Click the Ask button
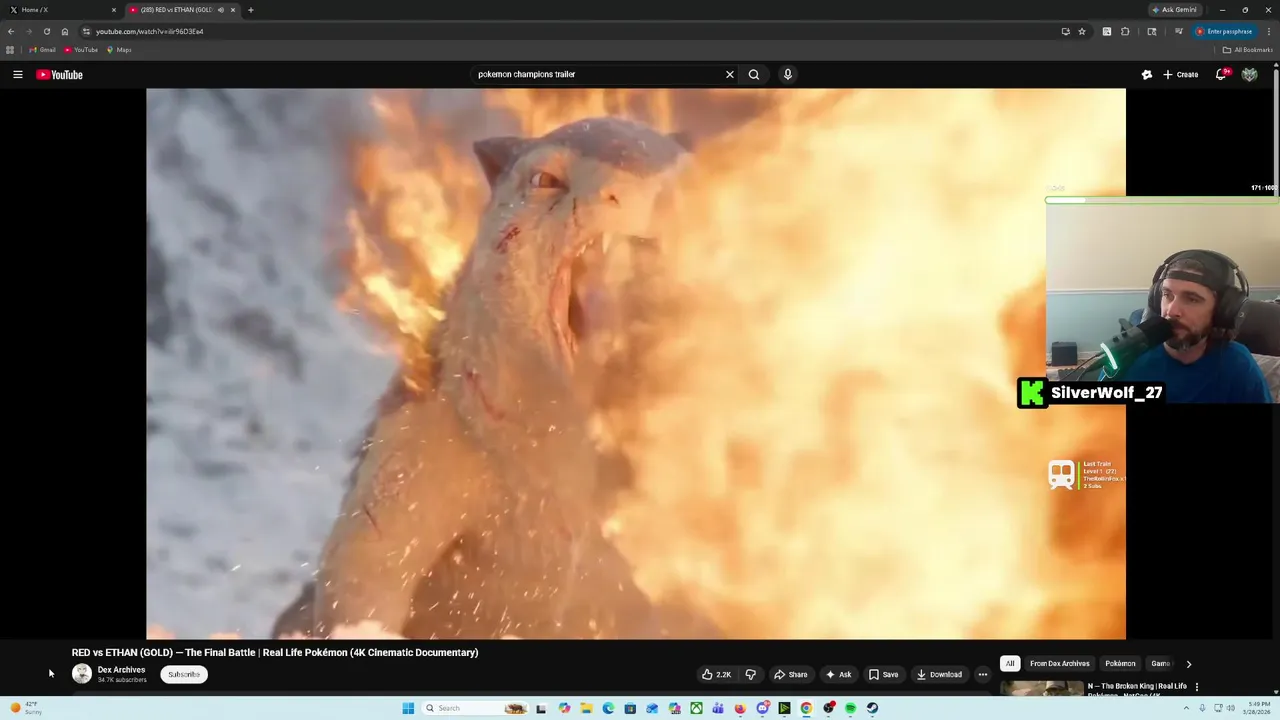The width and height of the screenshot is (1280, 720). point(838,674)
